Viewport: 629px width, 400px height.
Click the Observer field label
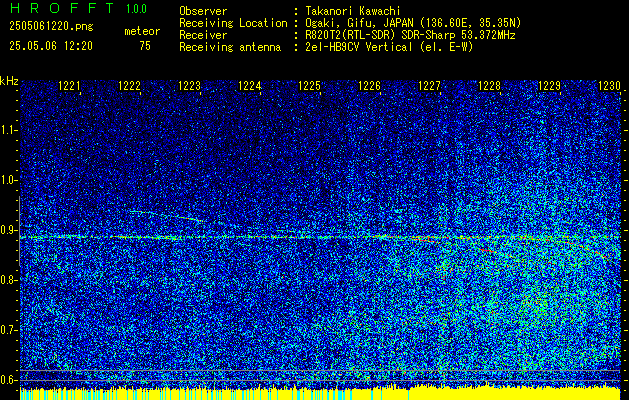pos(203,11)
